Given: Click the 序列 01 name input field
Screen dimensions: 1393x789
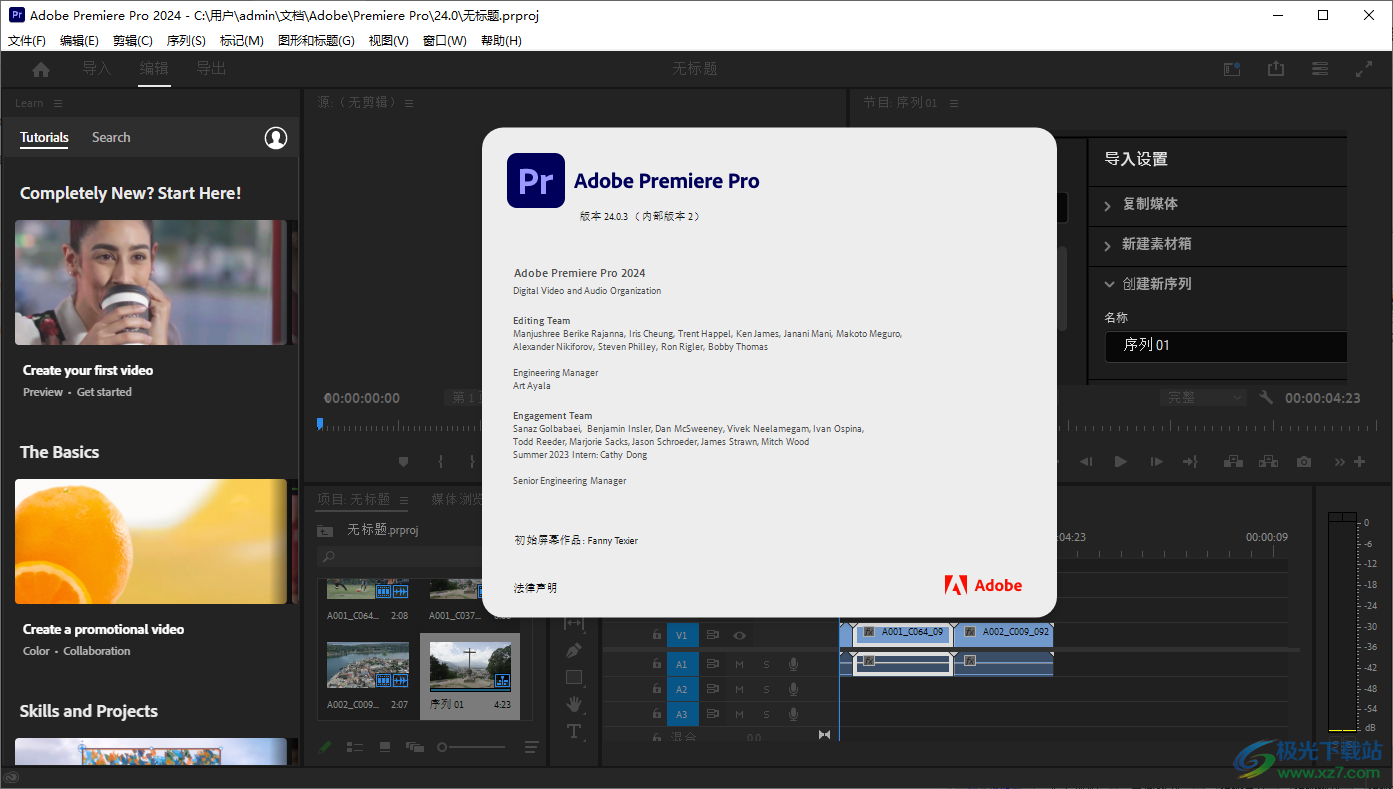Looking at the screenshot, I should (x=1225, y=345).
